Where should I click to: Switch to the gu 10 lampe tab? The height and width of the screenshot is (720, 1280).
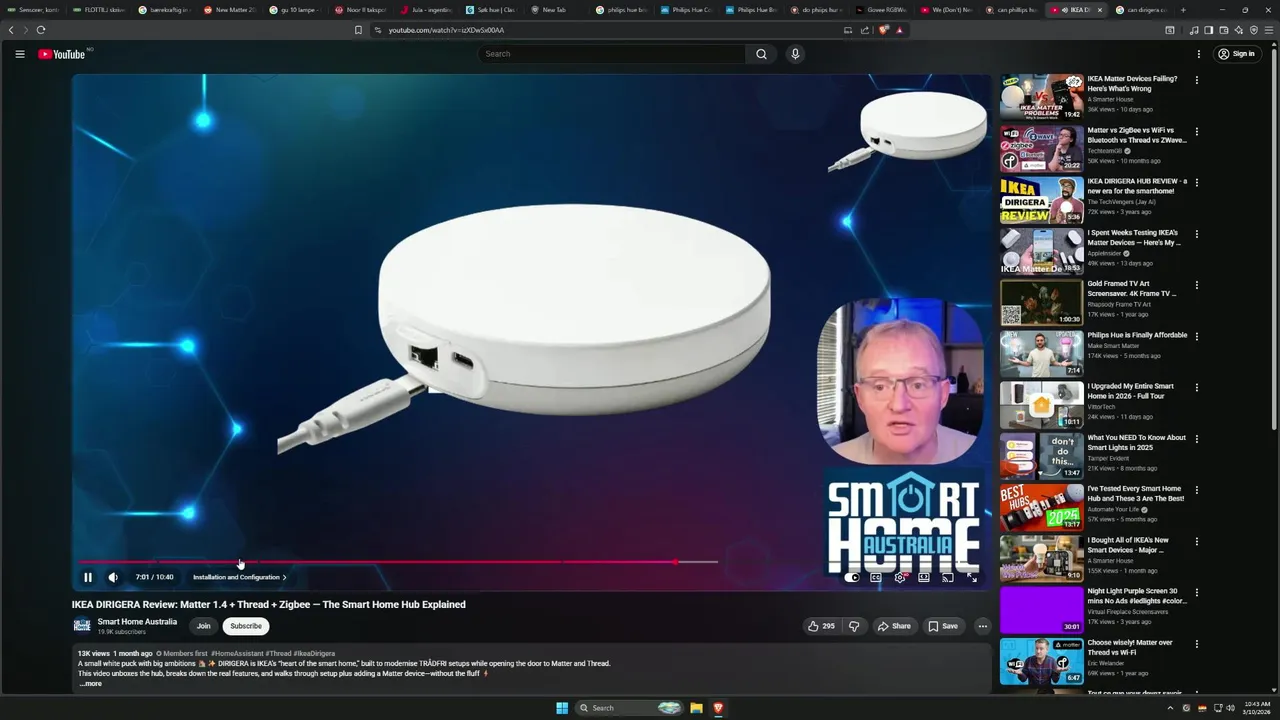295,10
